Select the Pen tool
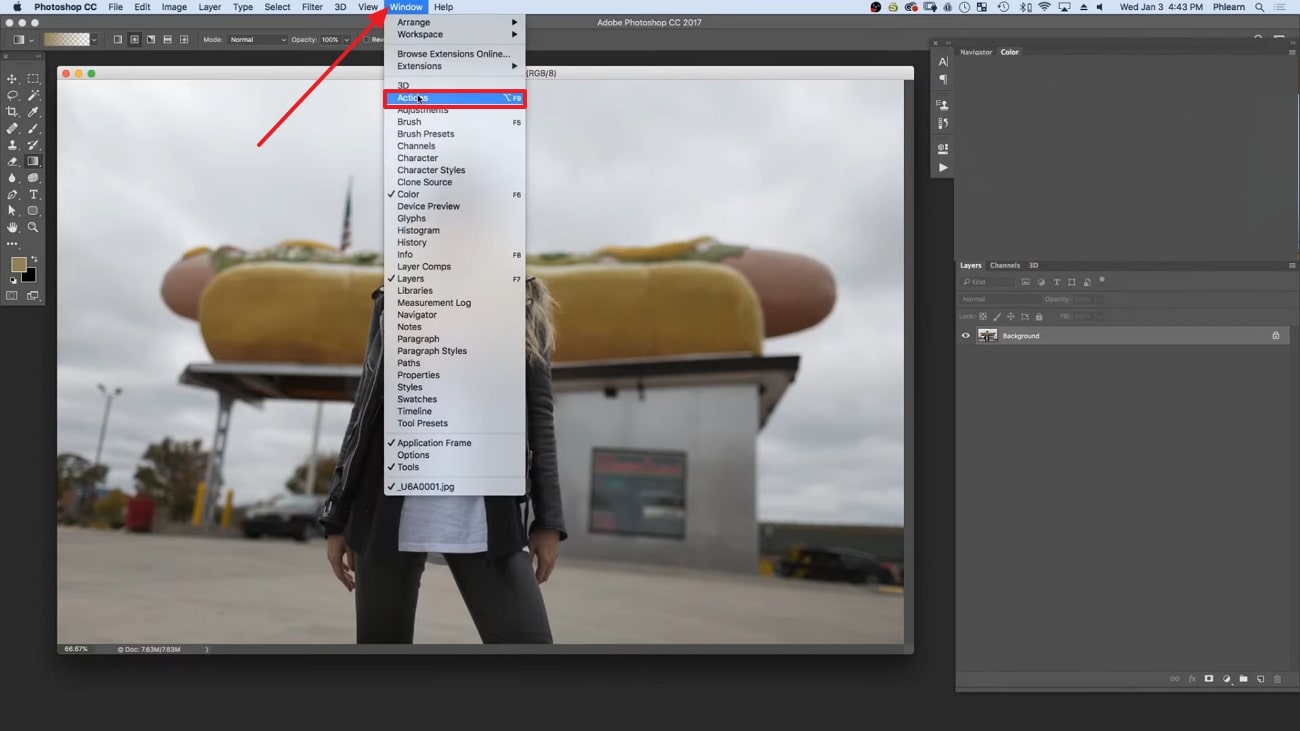The image size is (1300, 731). (12, 195)
